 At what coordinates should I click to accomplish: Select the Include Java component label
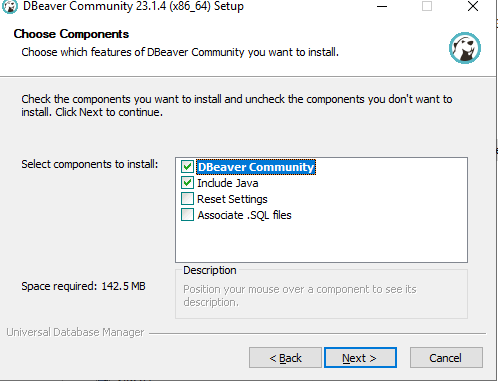point(228,183)
